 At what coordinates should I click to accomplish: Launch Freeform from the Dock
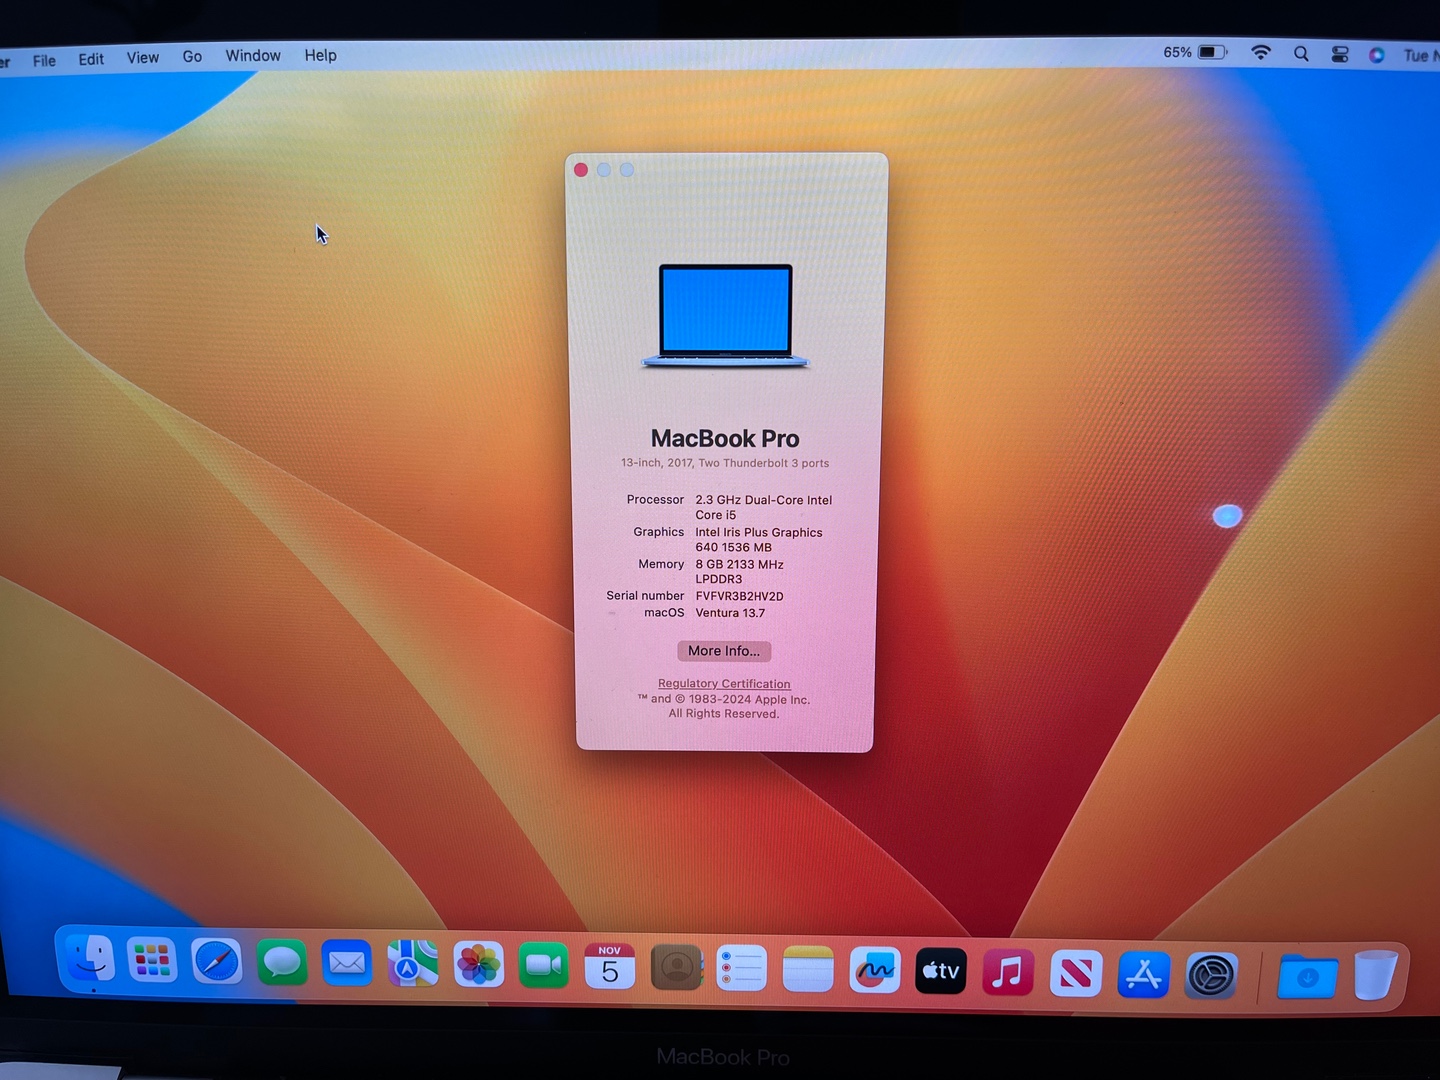[x=875, y=970]
